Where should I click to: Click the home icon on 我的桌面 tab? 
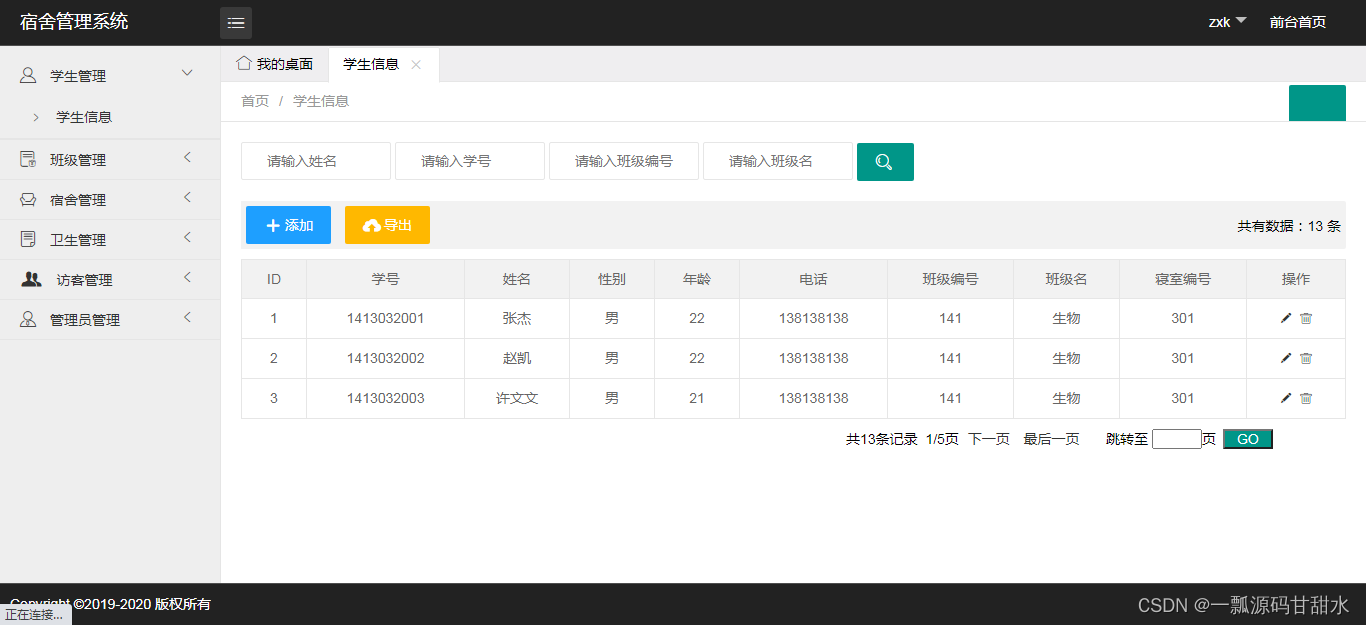point(243,63)
